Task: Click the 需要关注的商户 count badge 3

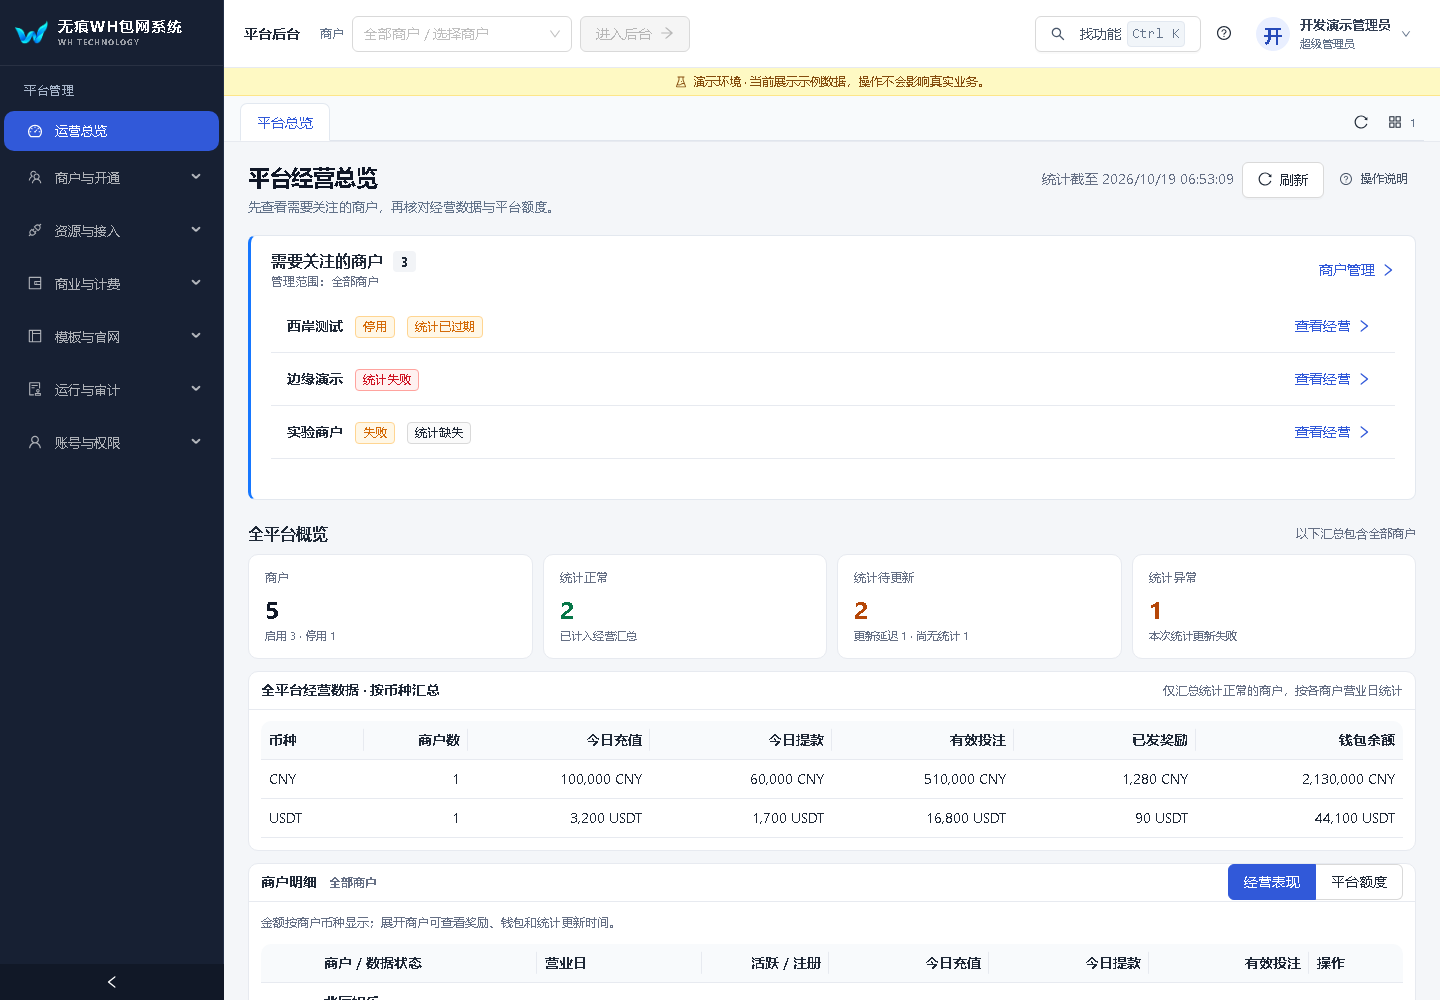Action: tap(404, 262)
